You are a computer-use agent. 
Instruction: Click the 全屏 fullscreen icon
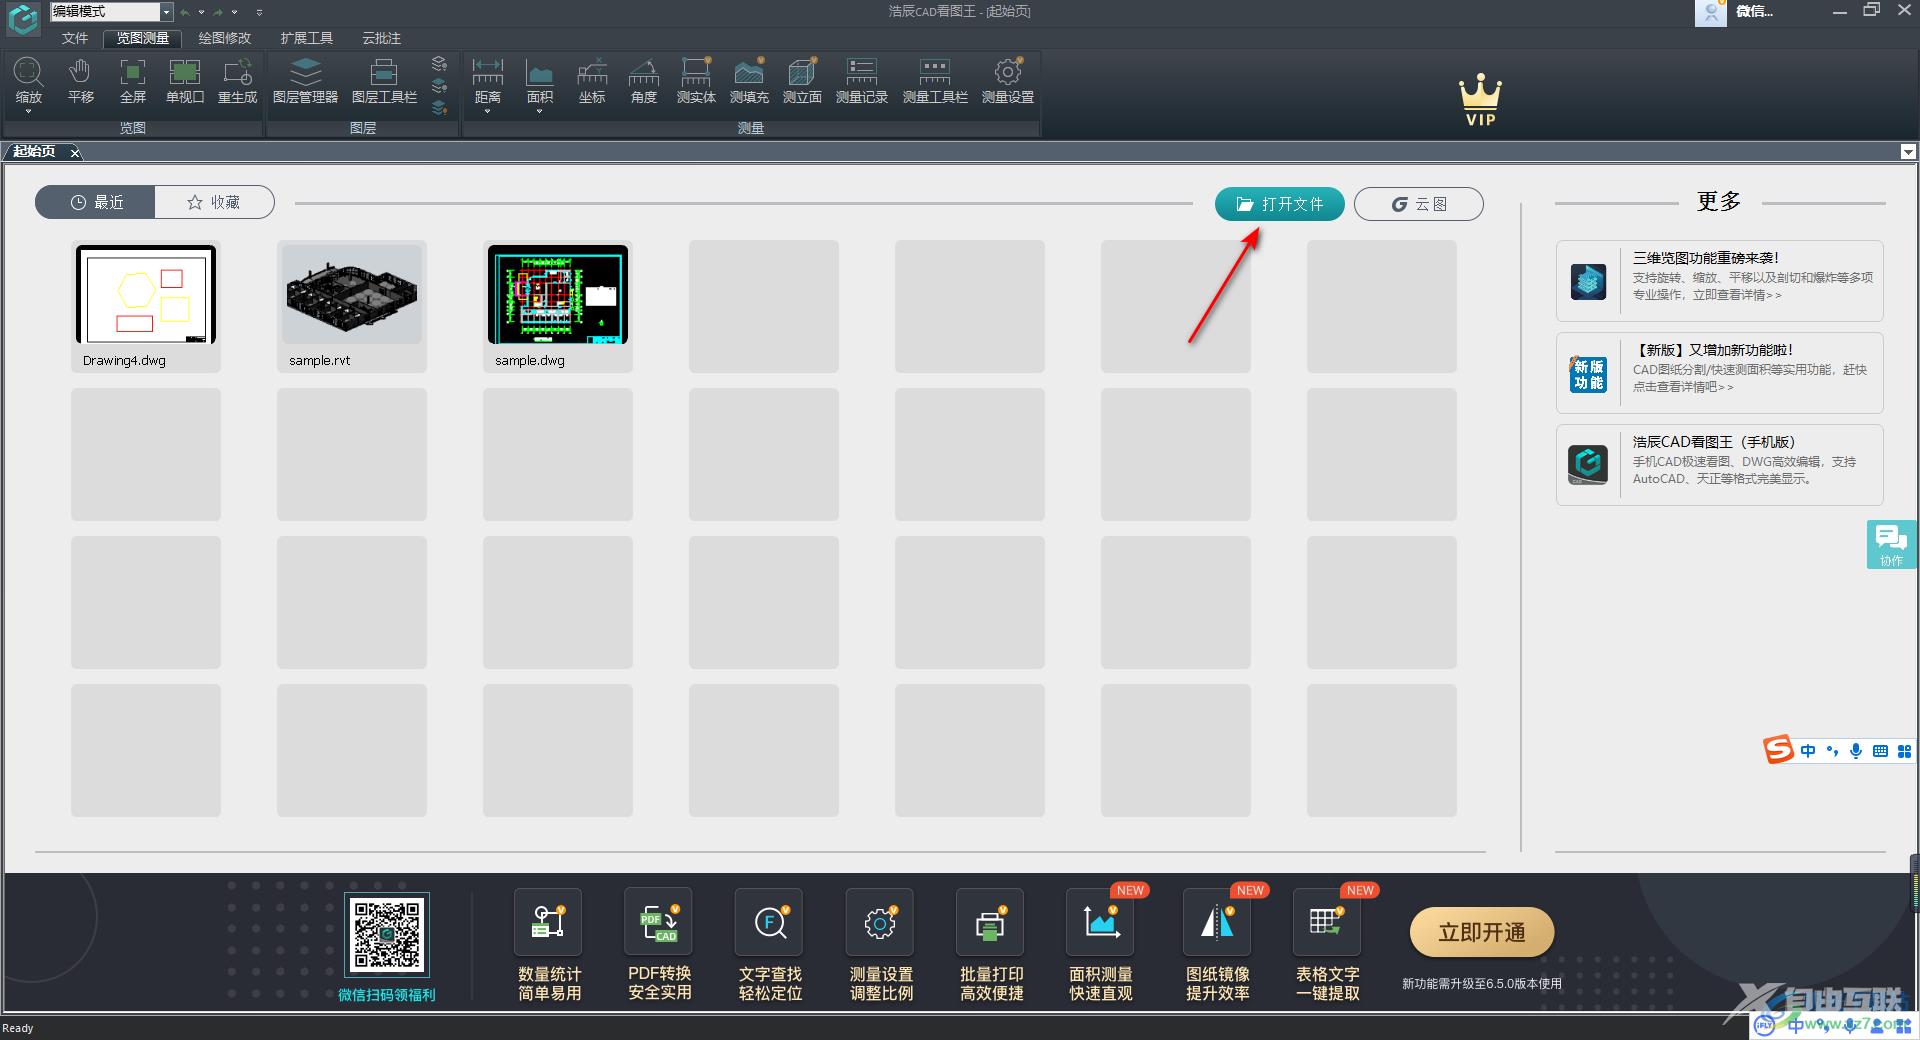133,80
